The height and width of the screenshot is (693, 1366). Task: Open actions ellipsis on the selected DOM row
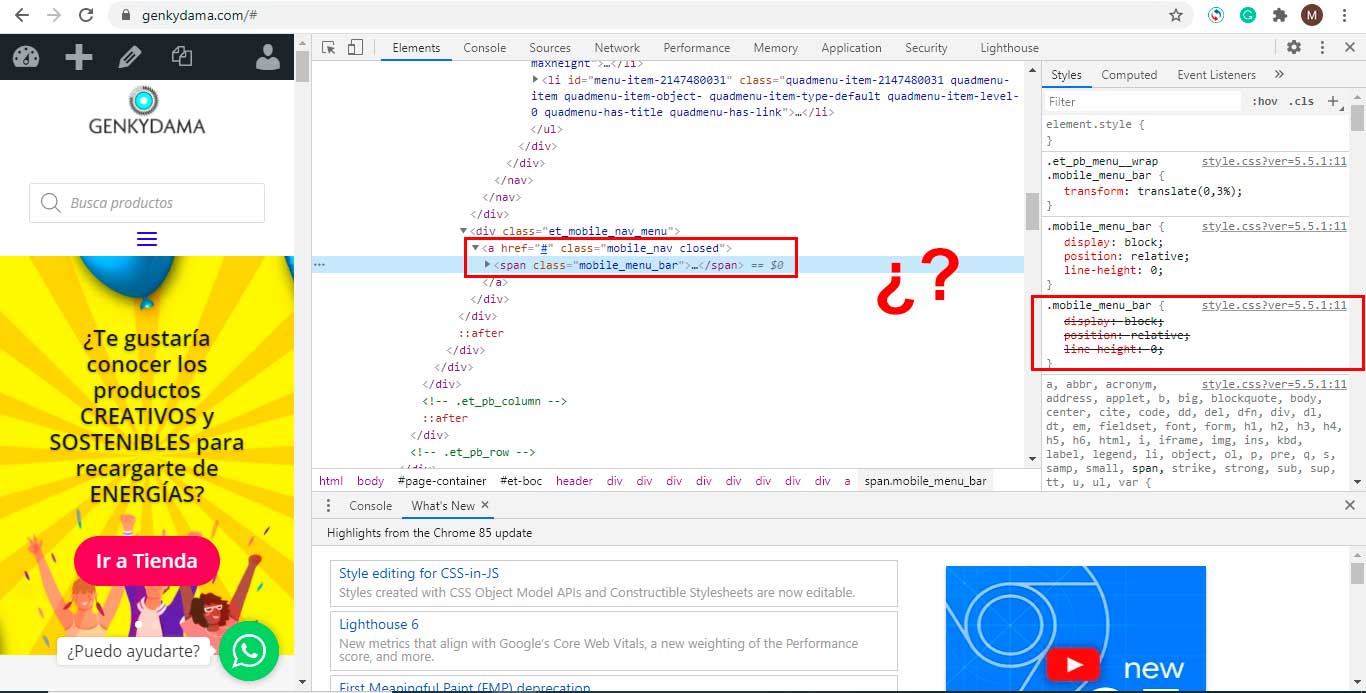tap(319, 265)
